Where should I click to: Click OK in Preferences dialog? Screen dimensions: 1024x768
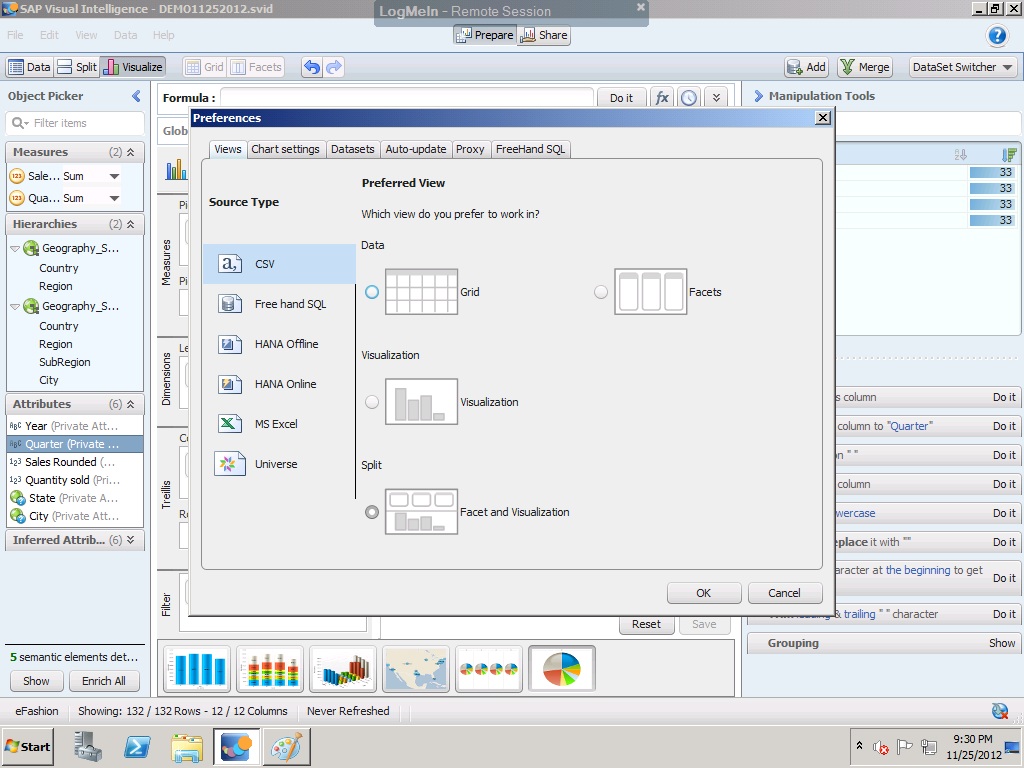pos(703,593)
